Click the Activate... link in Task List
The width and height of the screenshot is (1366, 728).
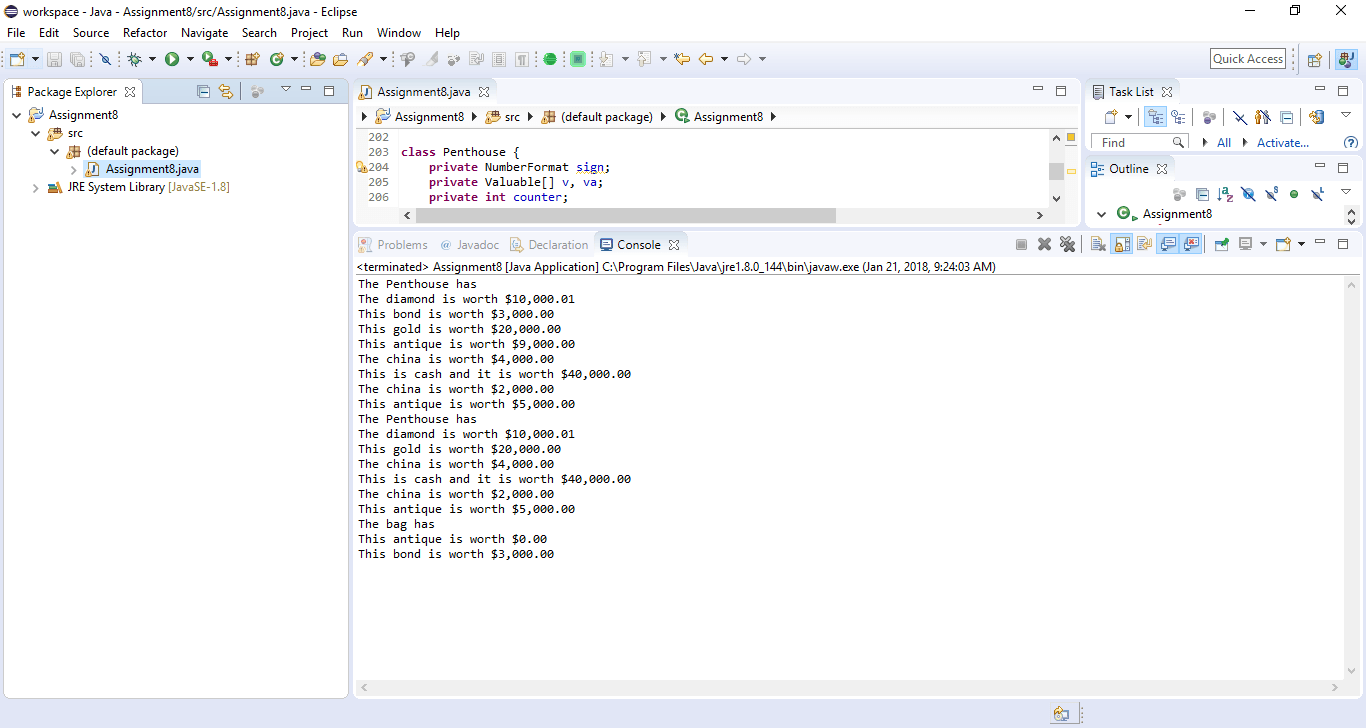tap(1283, 143)
